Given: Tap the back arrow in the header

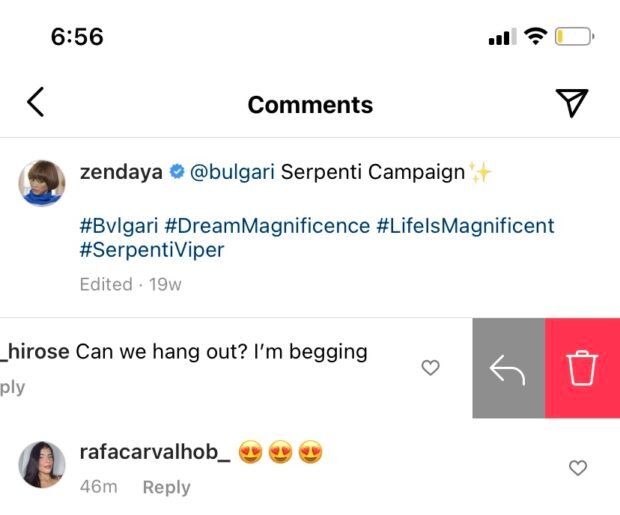Looking at the screenshot, I should click(35, 102).
